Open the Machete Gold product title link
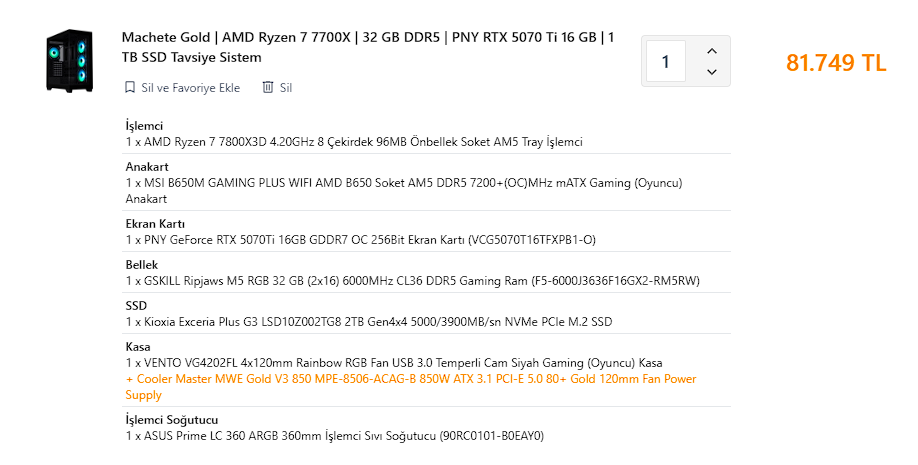 [x=368, y=47]
